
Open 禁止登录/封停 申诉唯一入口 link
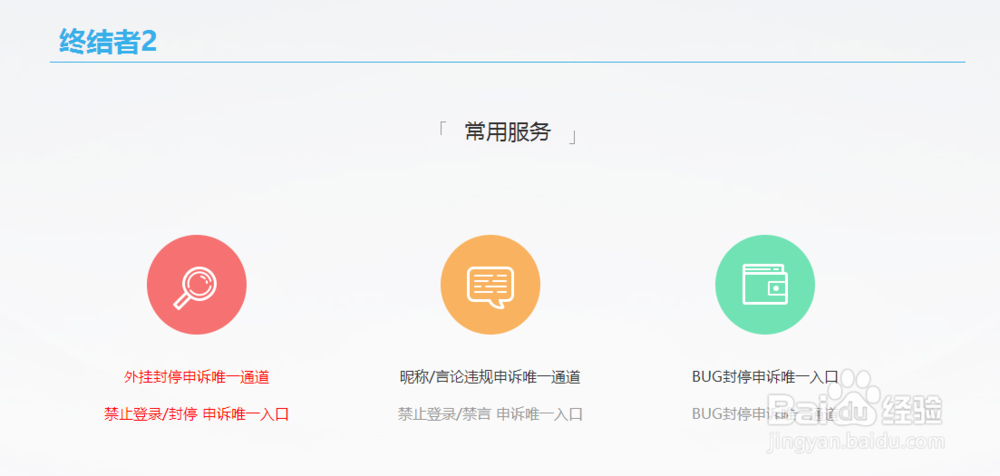(196, 414)
